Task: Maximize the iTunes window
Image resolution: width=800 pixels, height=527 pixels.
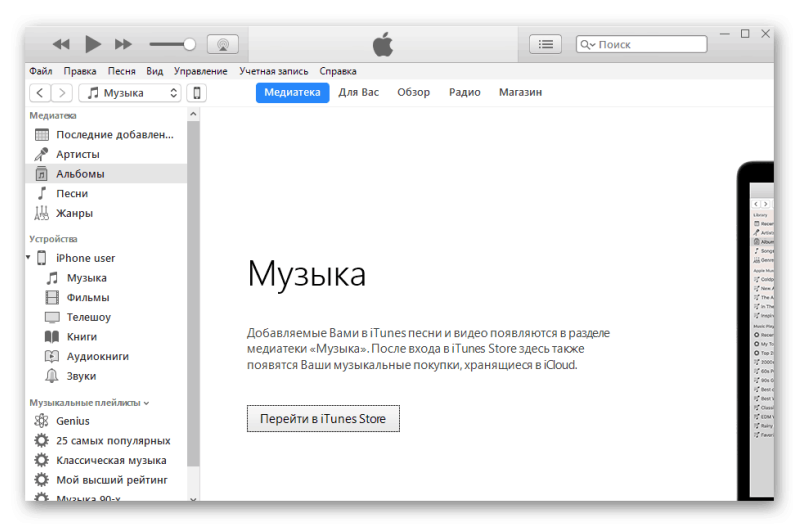Action: pyautogui.click(x=745, y=34)
